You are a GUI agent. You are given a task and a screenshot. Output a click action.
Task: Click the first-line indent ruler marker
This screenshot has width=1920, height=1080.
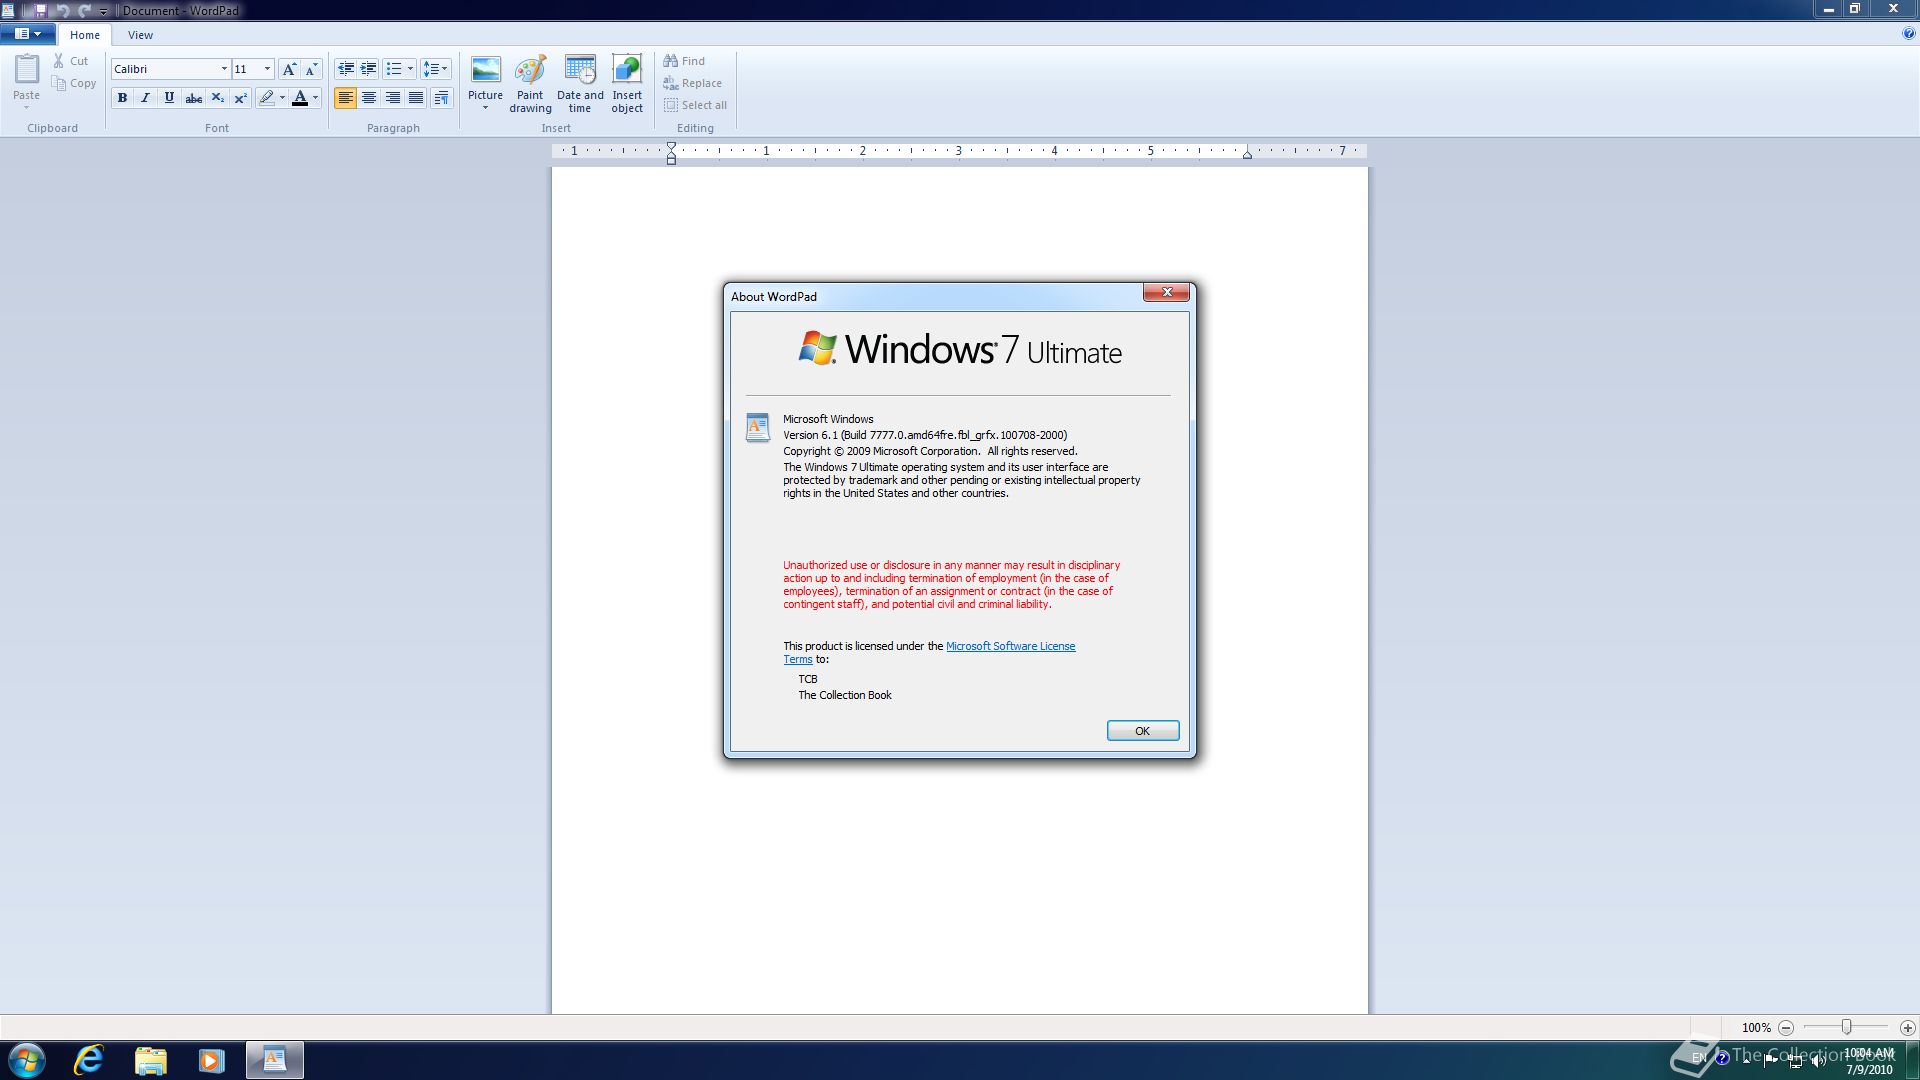point(671,146)
